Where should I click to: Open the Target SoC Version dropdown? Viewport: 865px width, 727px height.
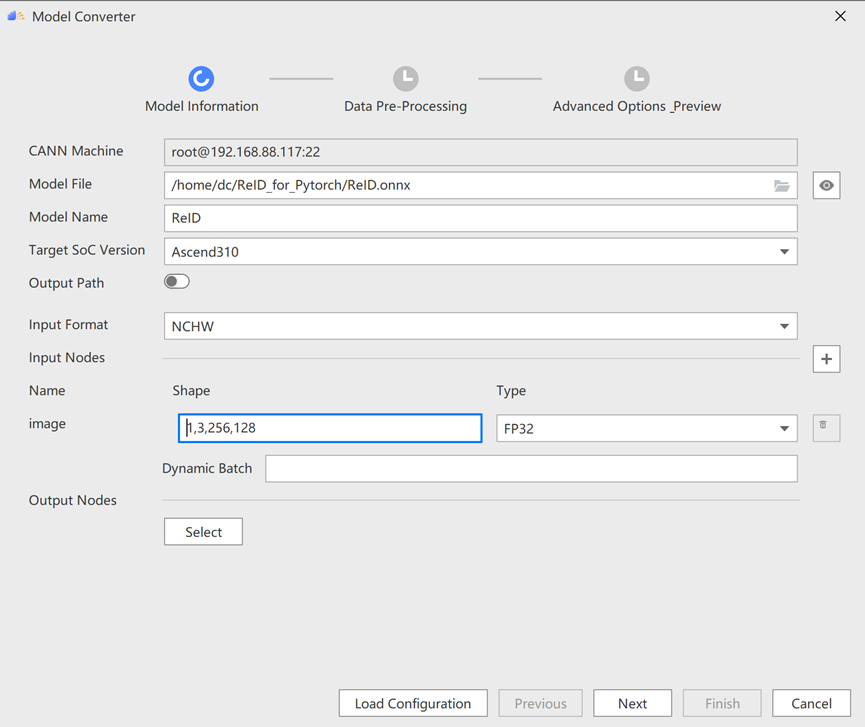(785, 251)
